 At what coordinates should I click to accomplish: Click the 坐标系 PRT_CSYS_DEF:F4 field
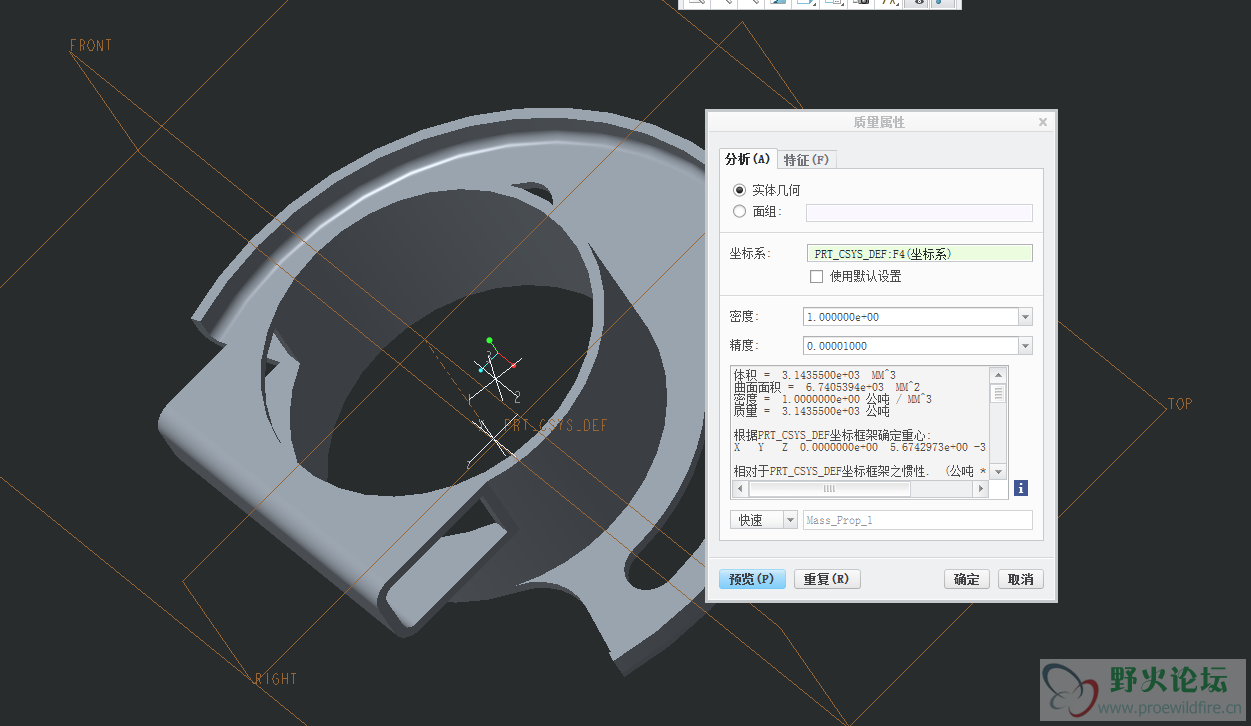pyautogui.click(x=919, y=254)
